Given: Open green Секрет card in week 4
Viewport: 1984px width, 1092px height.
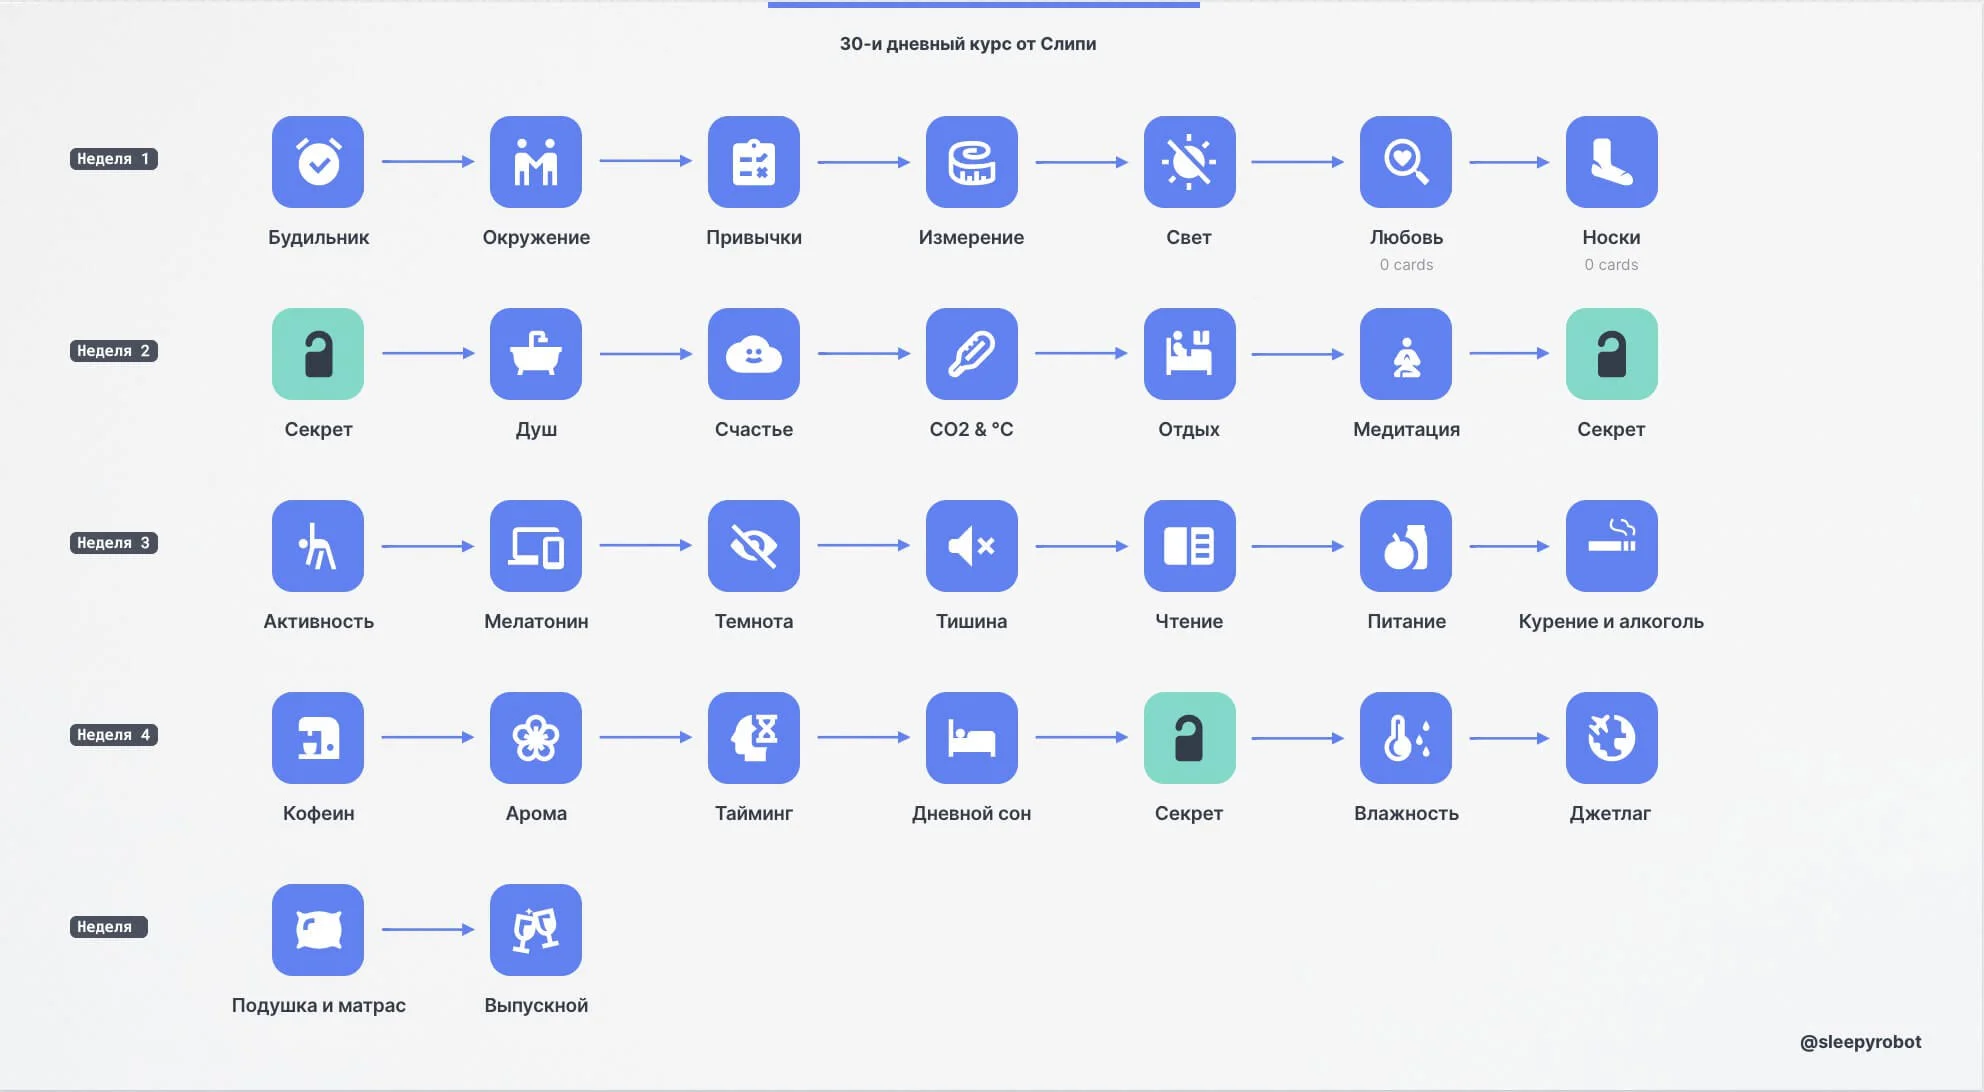Looking at the screenshot, I should click(1189, 738).
